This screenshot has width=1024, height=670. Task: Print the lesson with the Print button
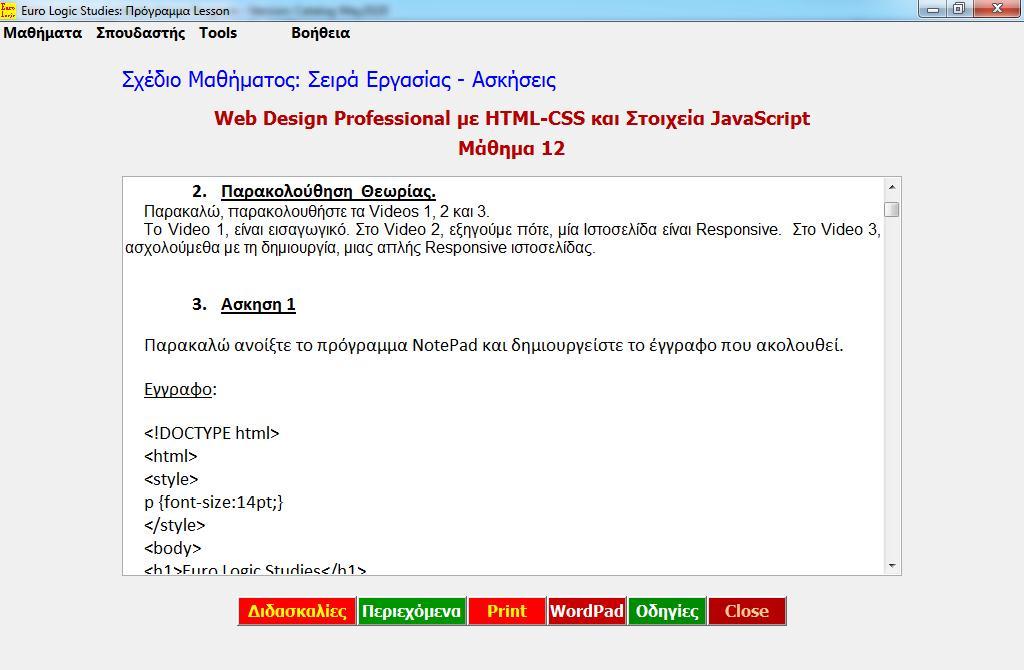(x=507, y=611)
